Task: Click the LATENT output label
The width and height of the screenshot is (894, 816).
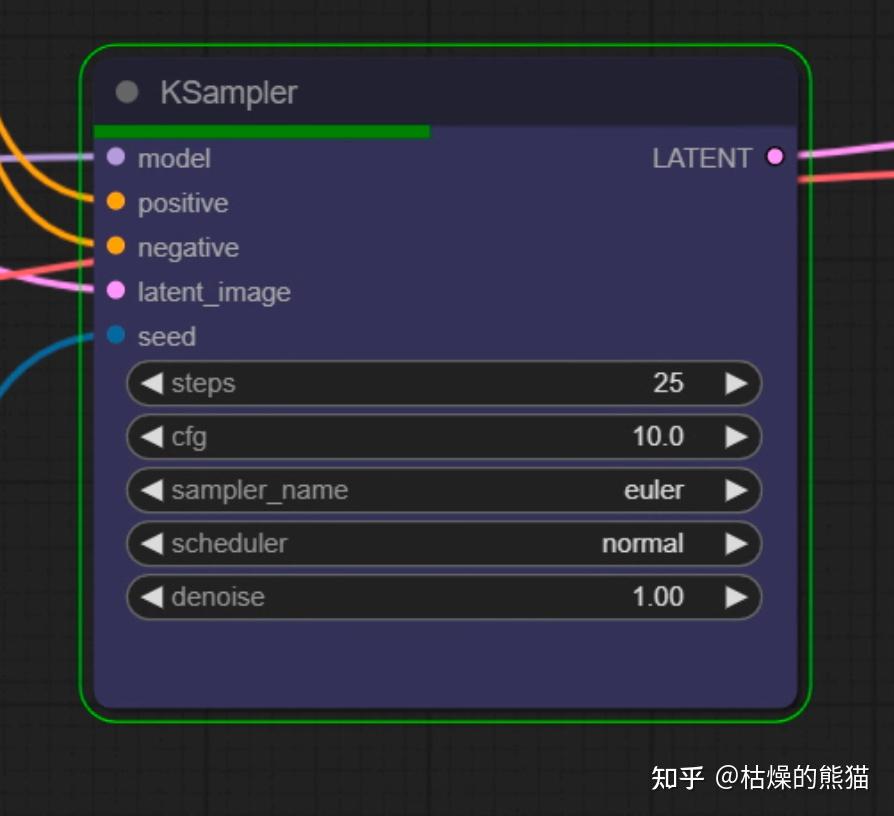Action: click(x=702, y=159)
